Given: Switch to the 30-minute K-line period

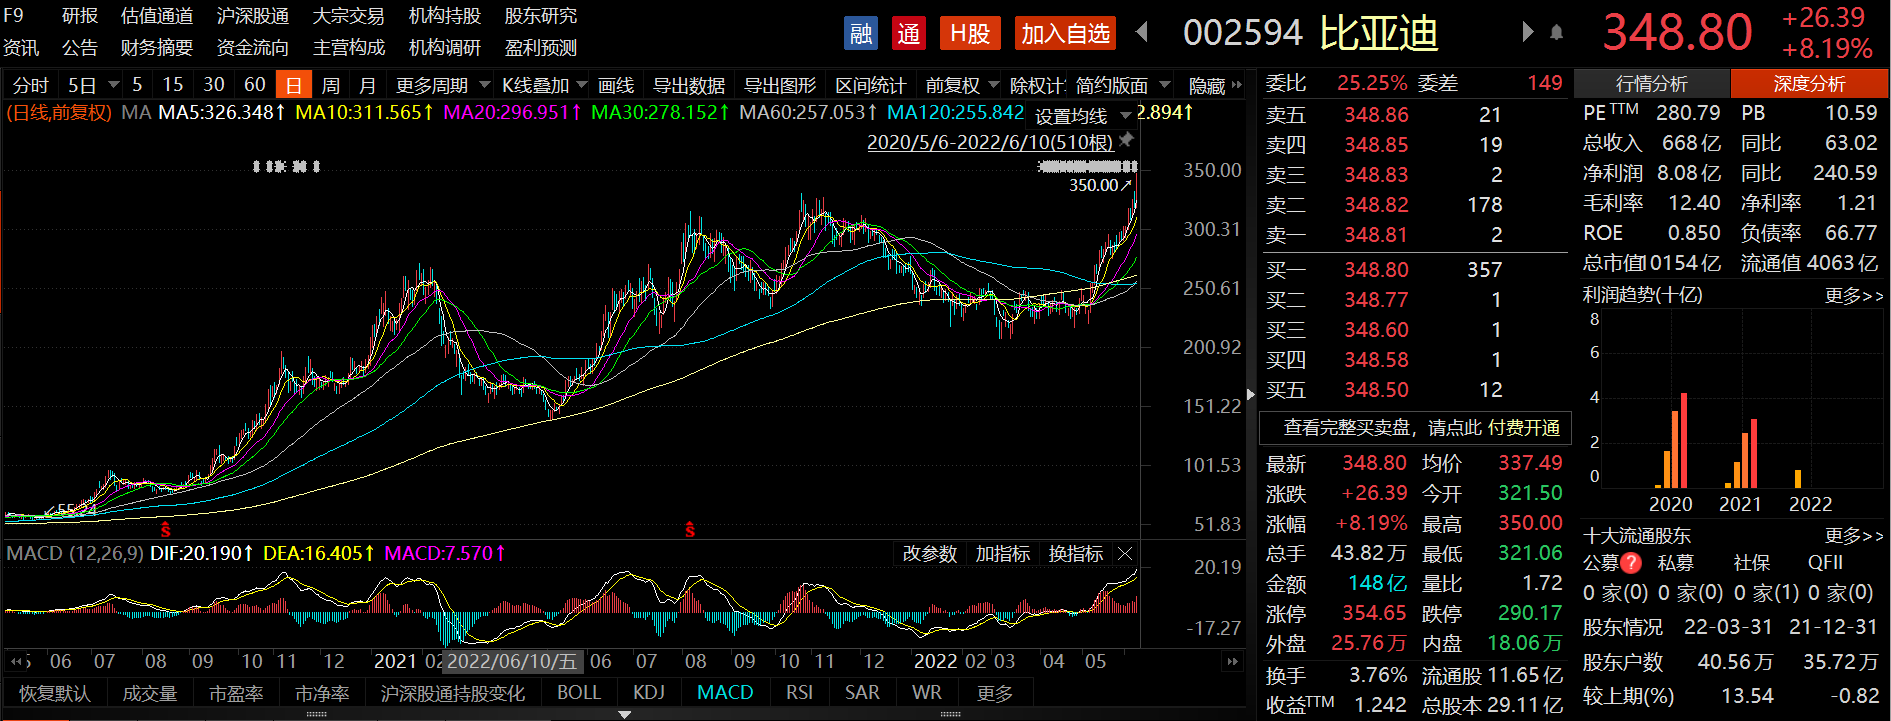Looking at the screenshot, I should coord(214,85).
